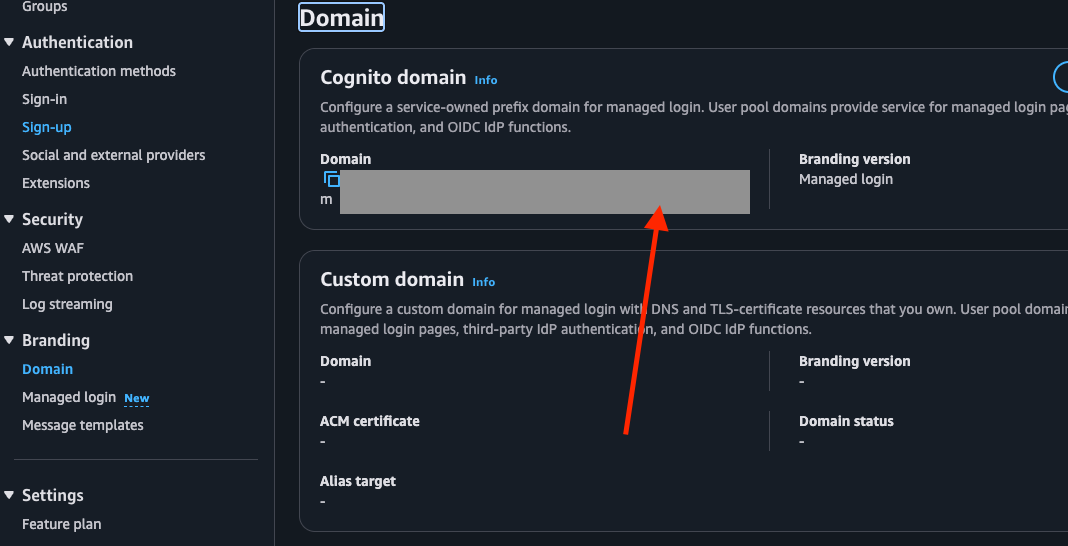Select Sign-up in the sidebar
The width and height of the screenshot is (1068, 546).
[x=46, y=127]
